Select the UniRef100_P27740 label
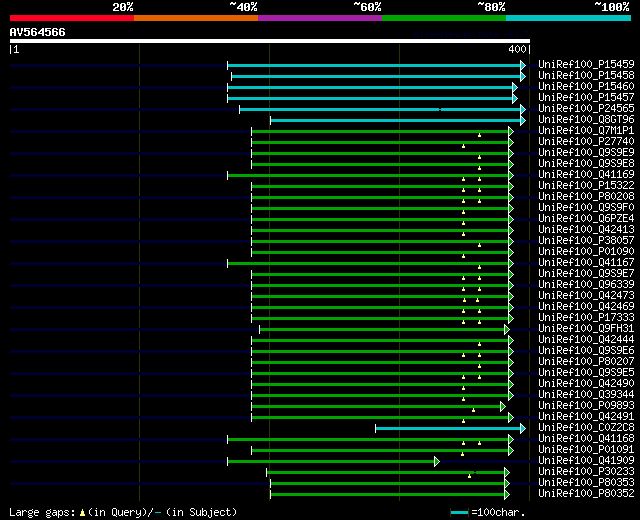The height and width of the screenshot is (520, 640). tap(586, 141)
